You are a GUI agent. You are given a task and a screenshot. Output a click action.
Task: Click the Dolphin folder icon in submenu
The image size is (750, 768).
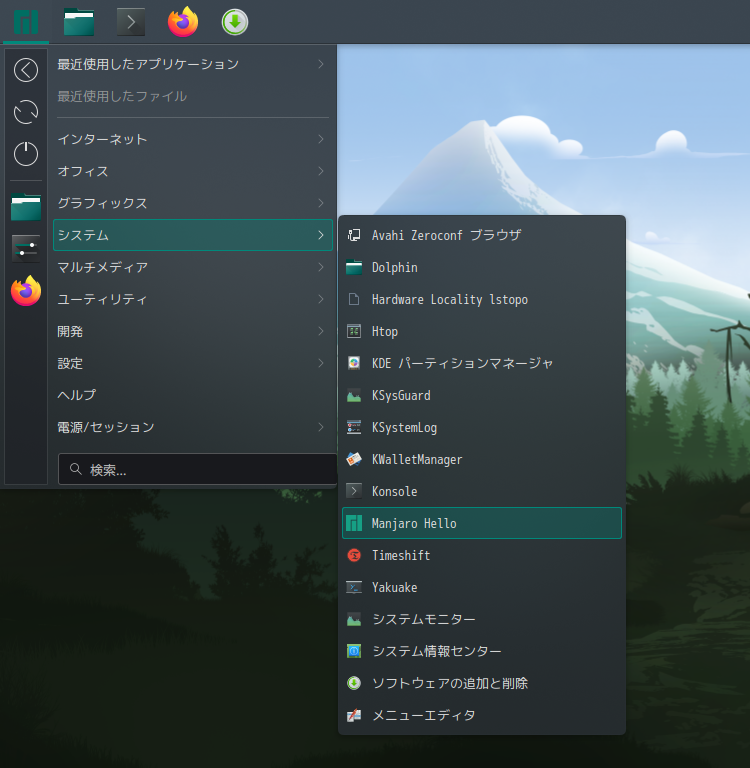(354, 268)
